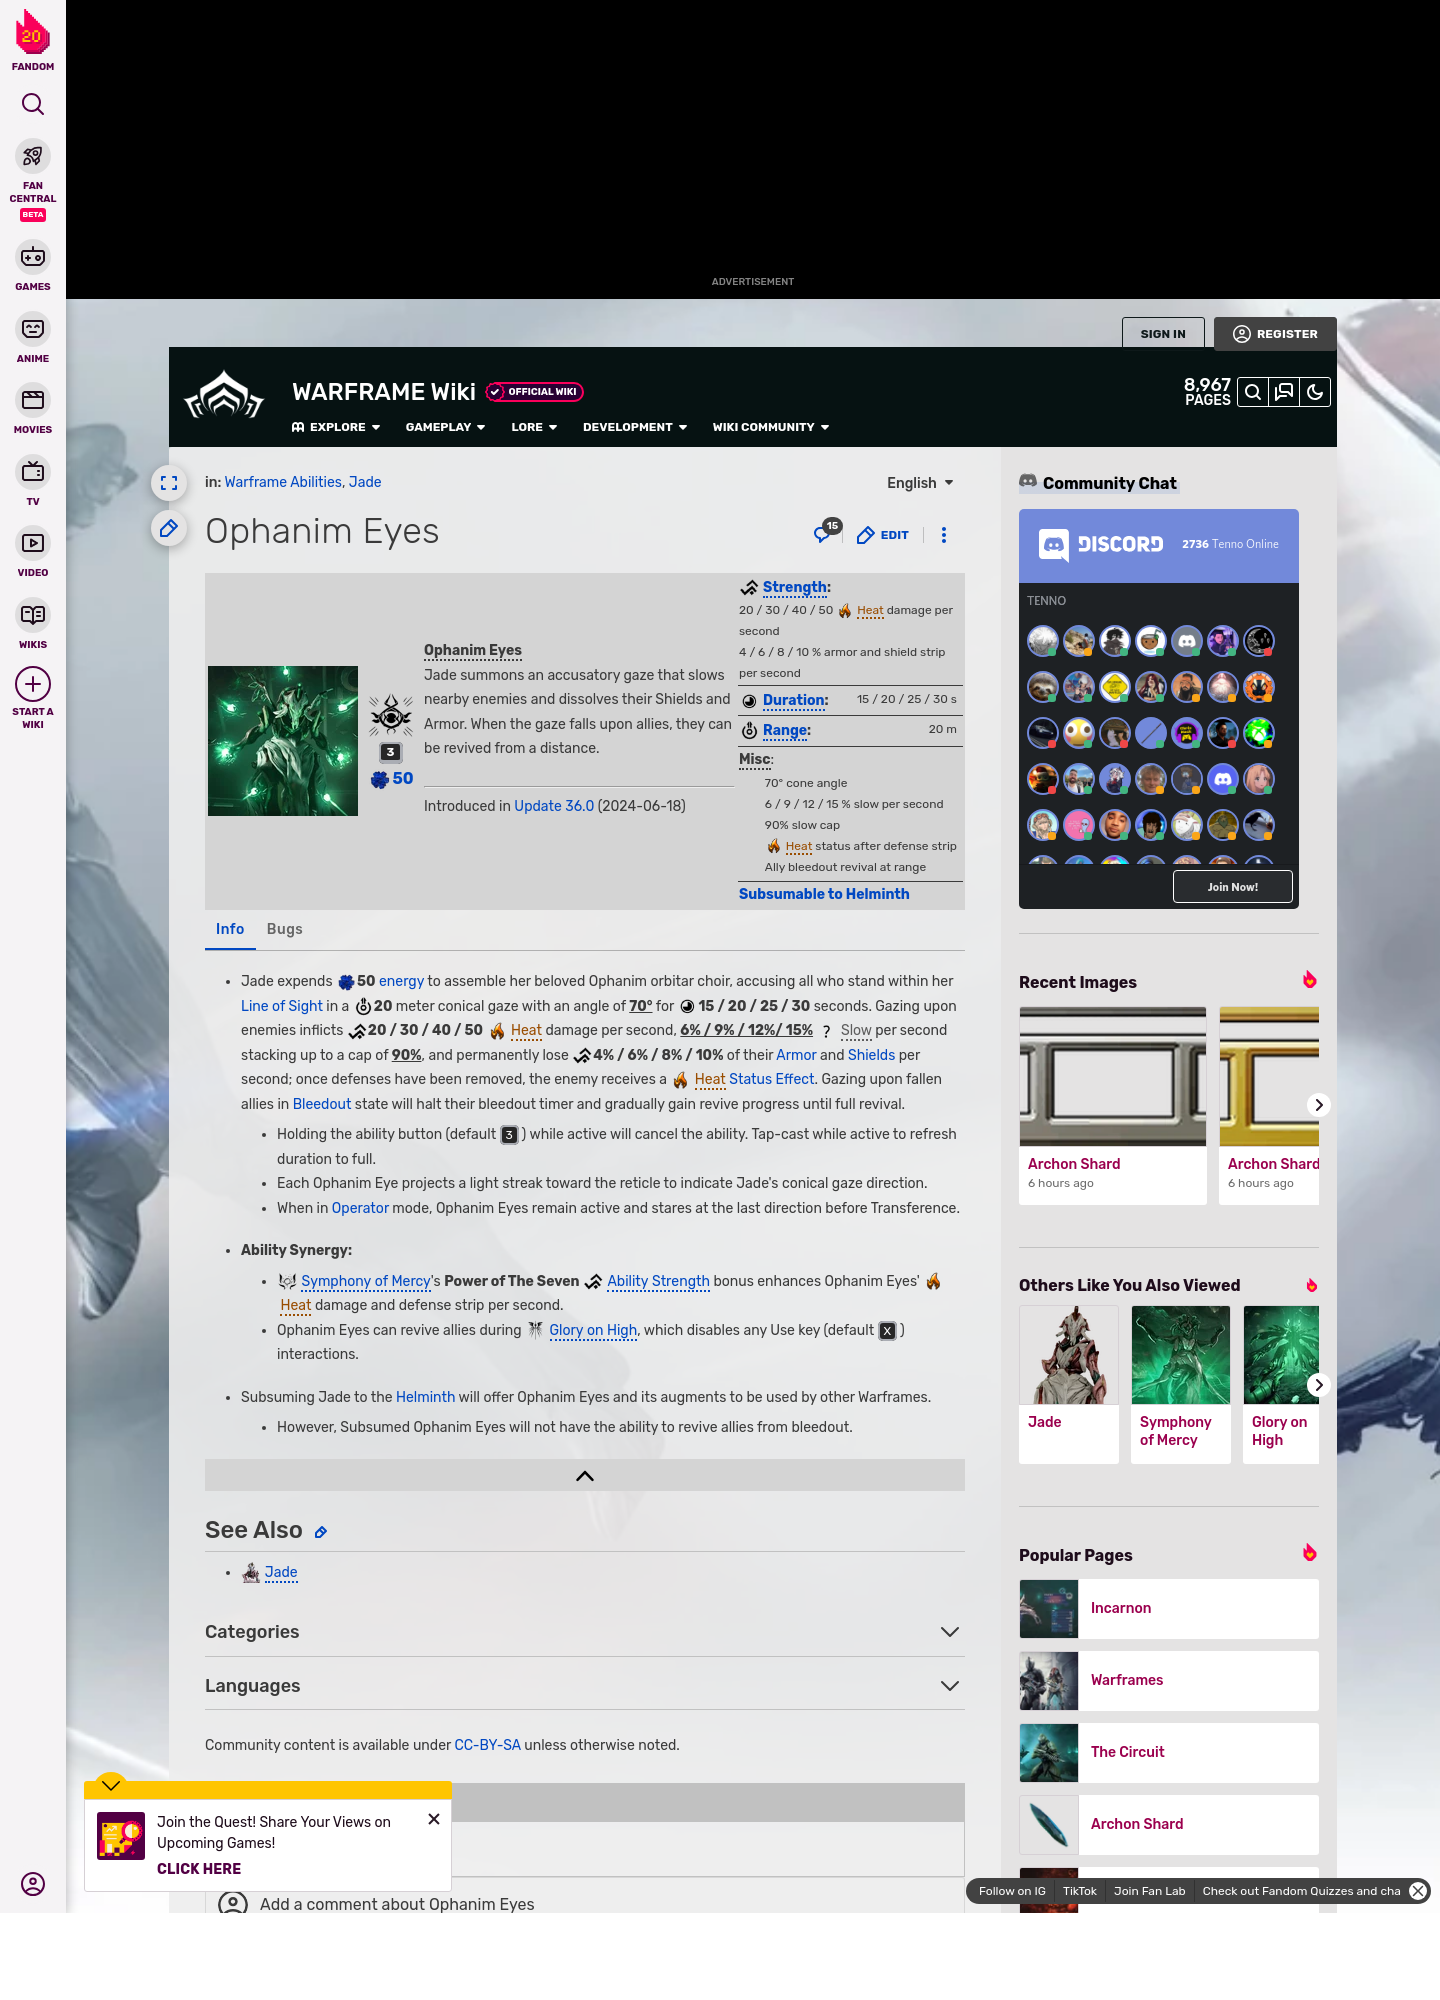Click the Edit page button

(x=883, y=535)
